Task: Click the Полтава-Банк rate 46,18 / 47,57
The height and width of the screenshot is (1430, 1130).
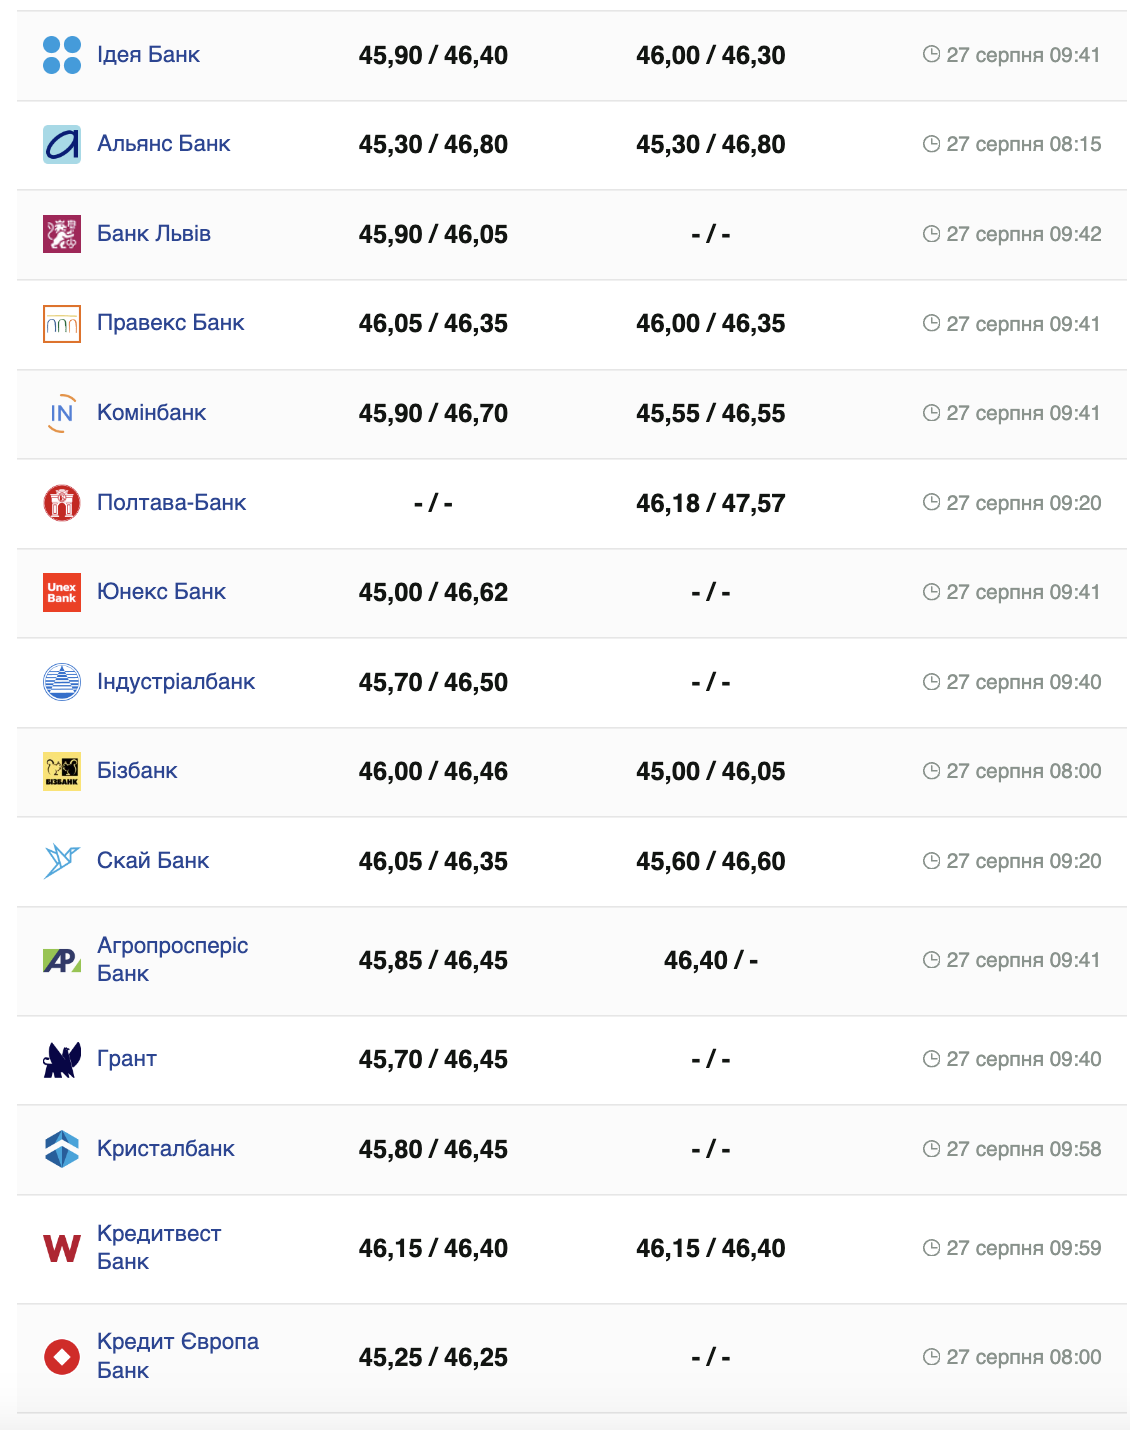Action: pyautogui.click(x=710, y=503)
